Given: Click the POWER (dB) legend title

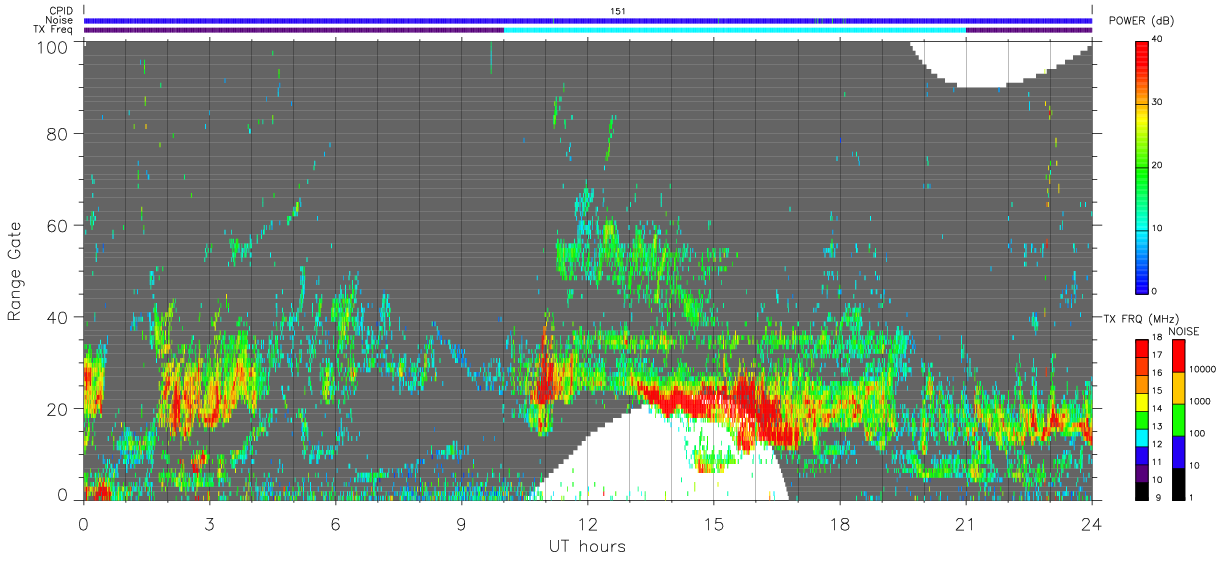Looking at the screenshot, I should tap(1142, 21).
